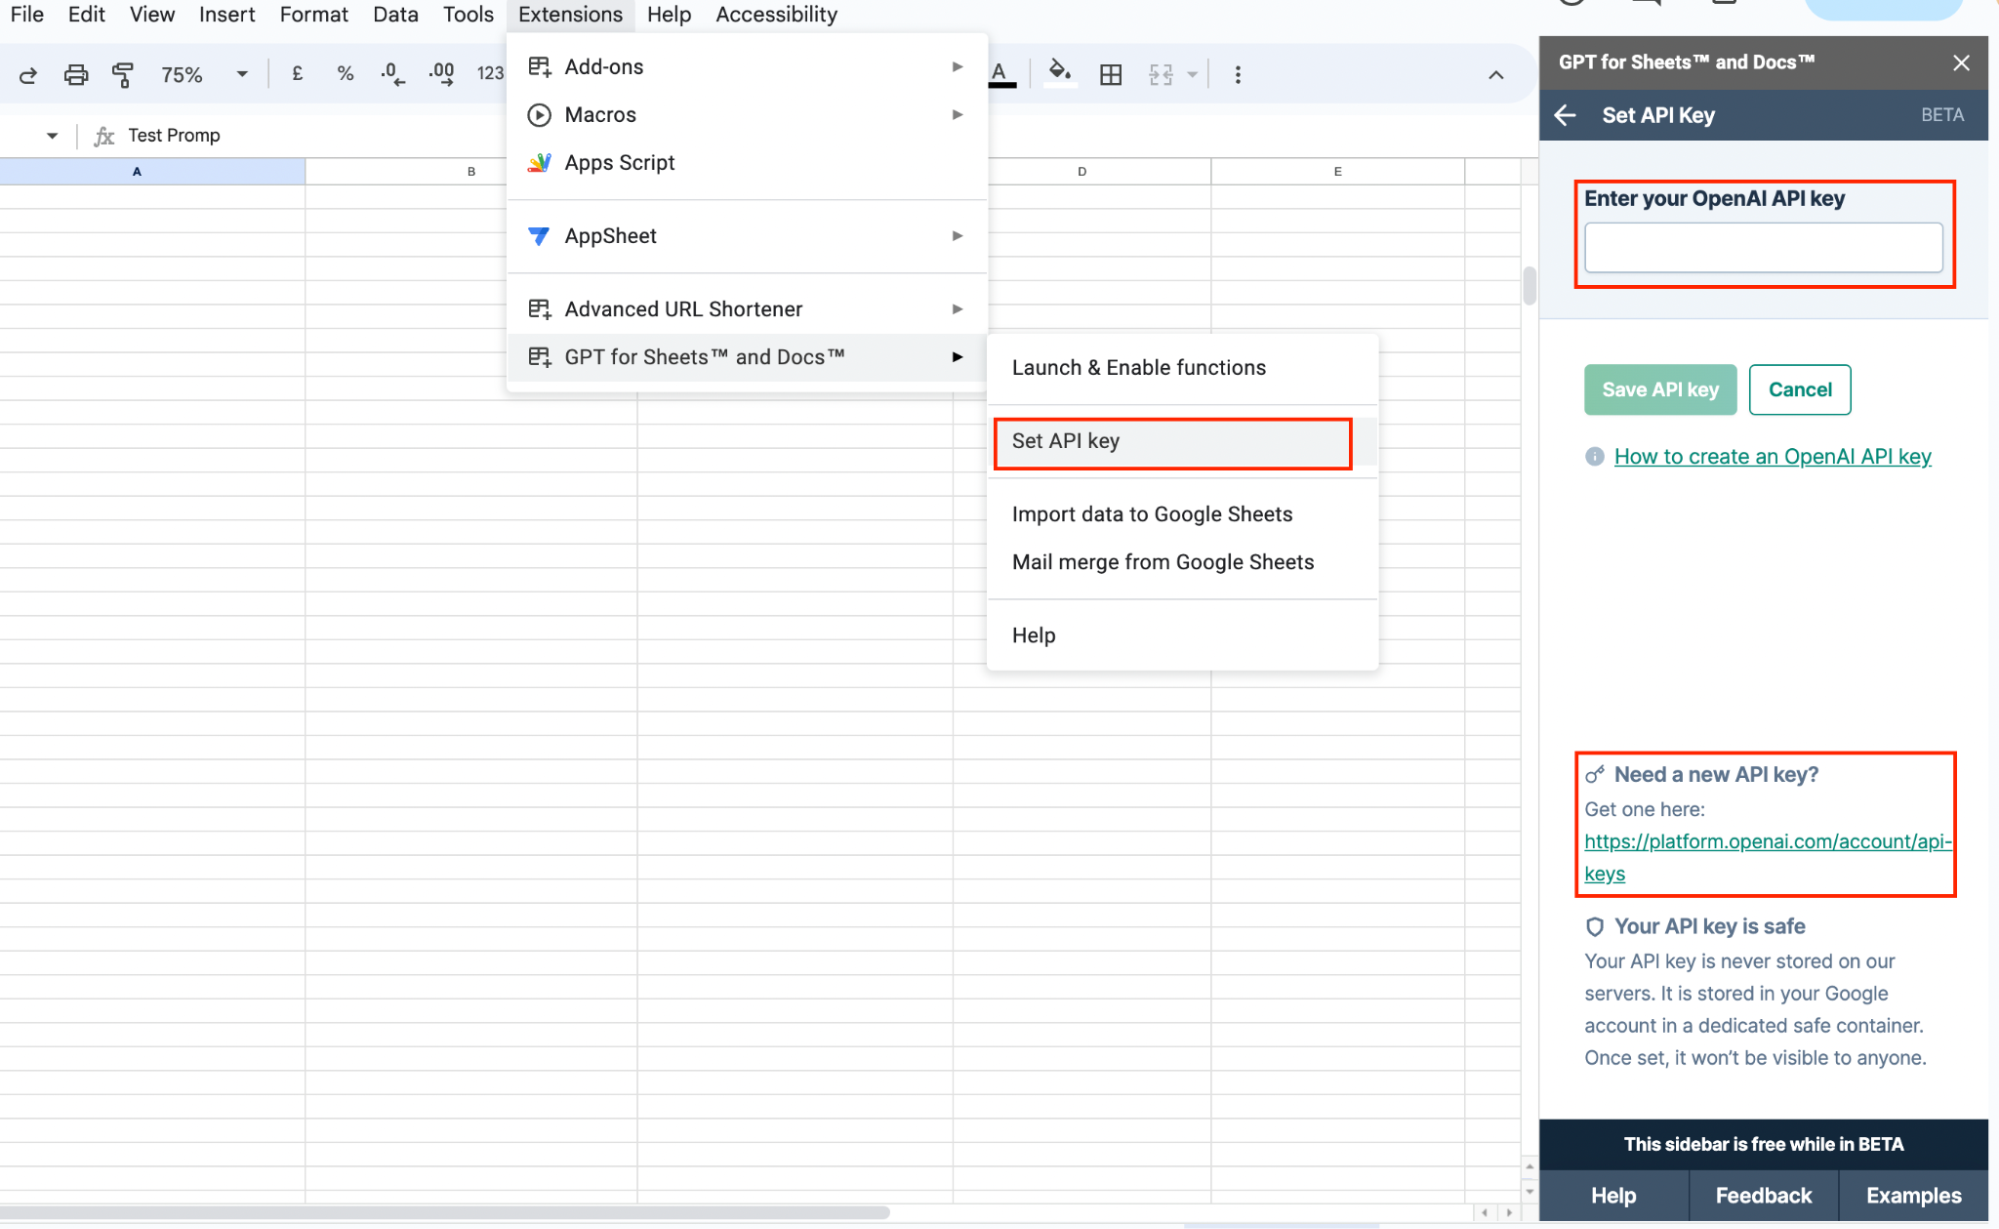Image resolution: width=1999 pixels, height=1229 pixels.
Task: Apply percent format with the % icon
Action: tap(345, 73)
